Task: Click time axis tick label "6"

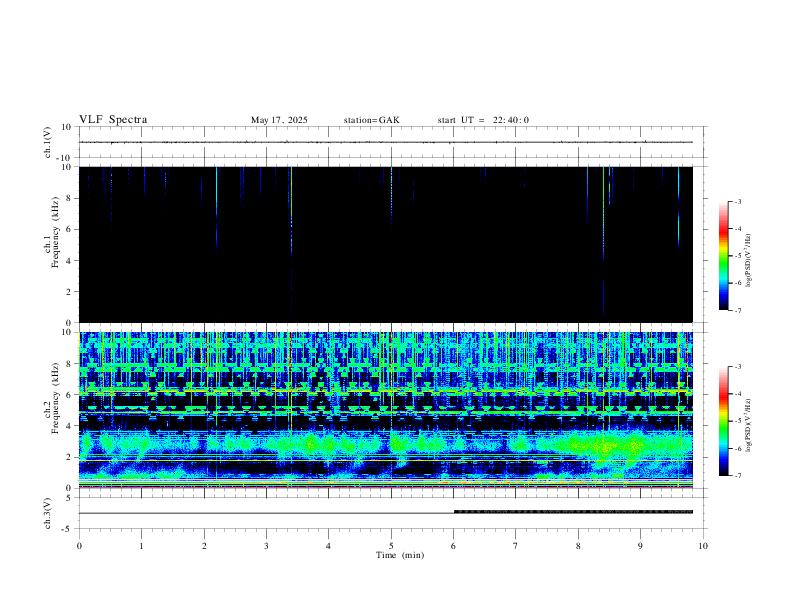Action: pyautogui.click(x=453, y=546)
